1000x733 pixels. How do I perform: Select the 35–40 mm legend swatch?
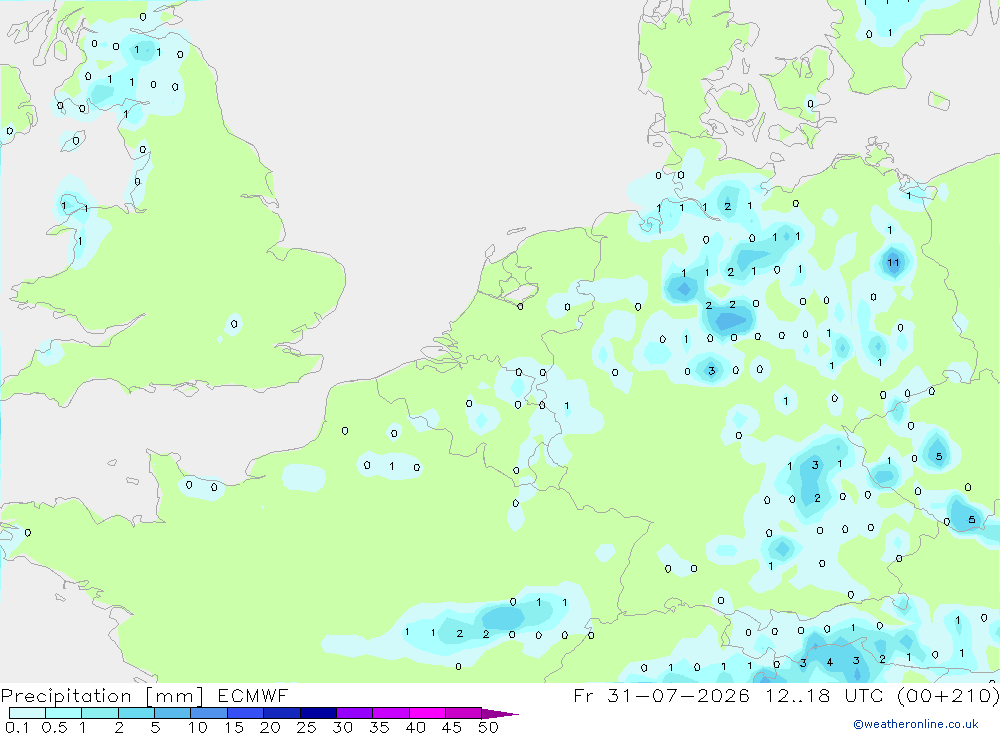coord(390,713)
